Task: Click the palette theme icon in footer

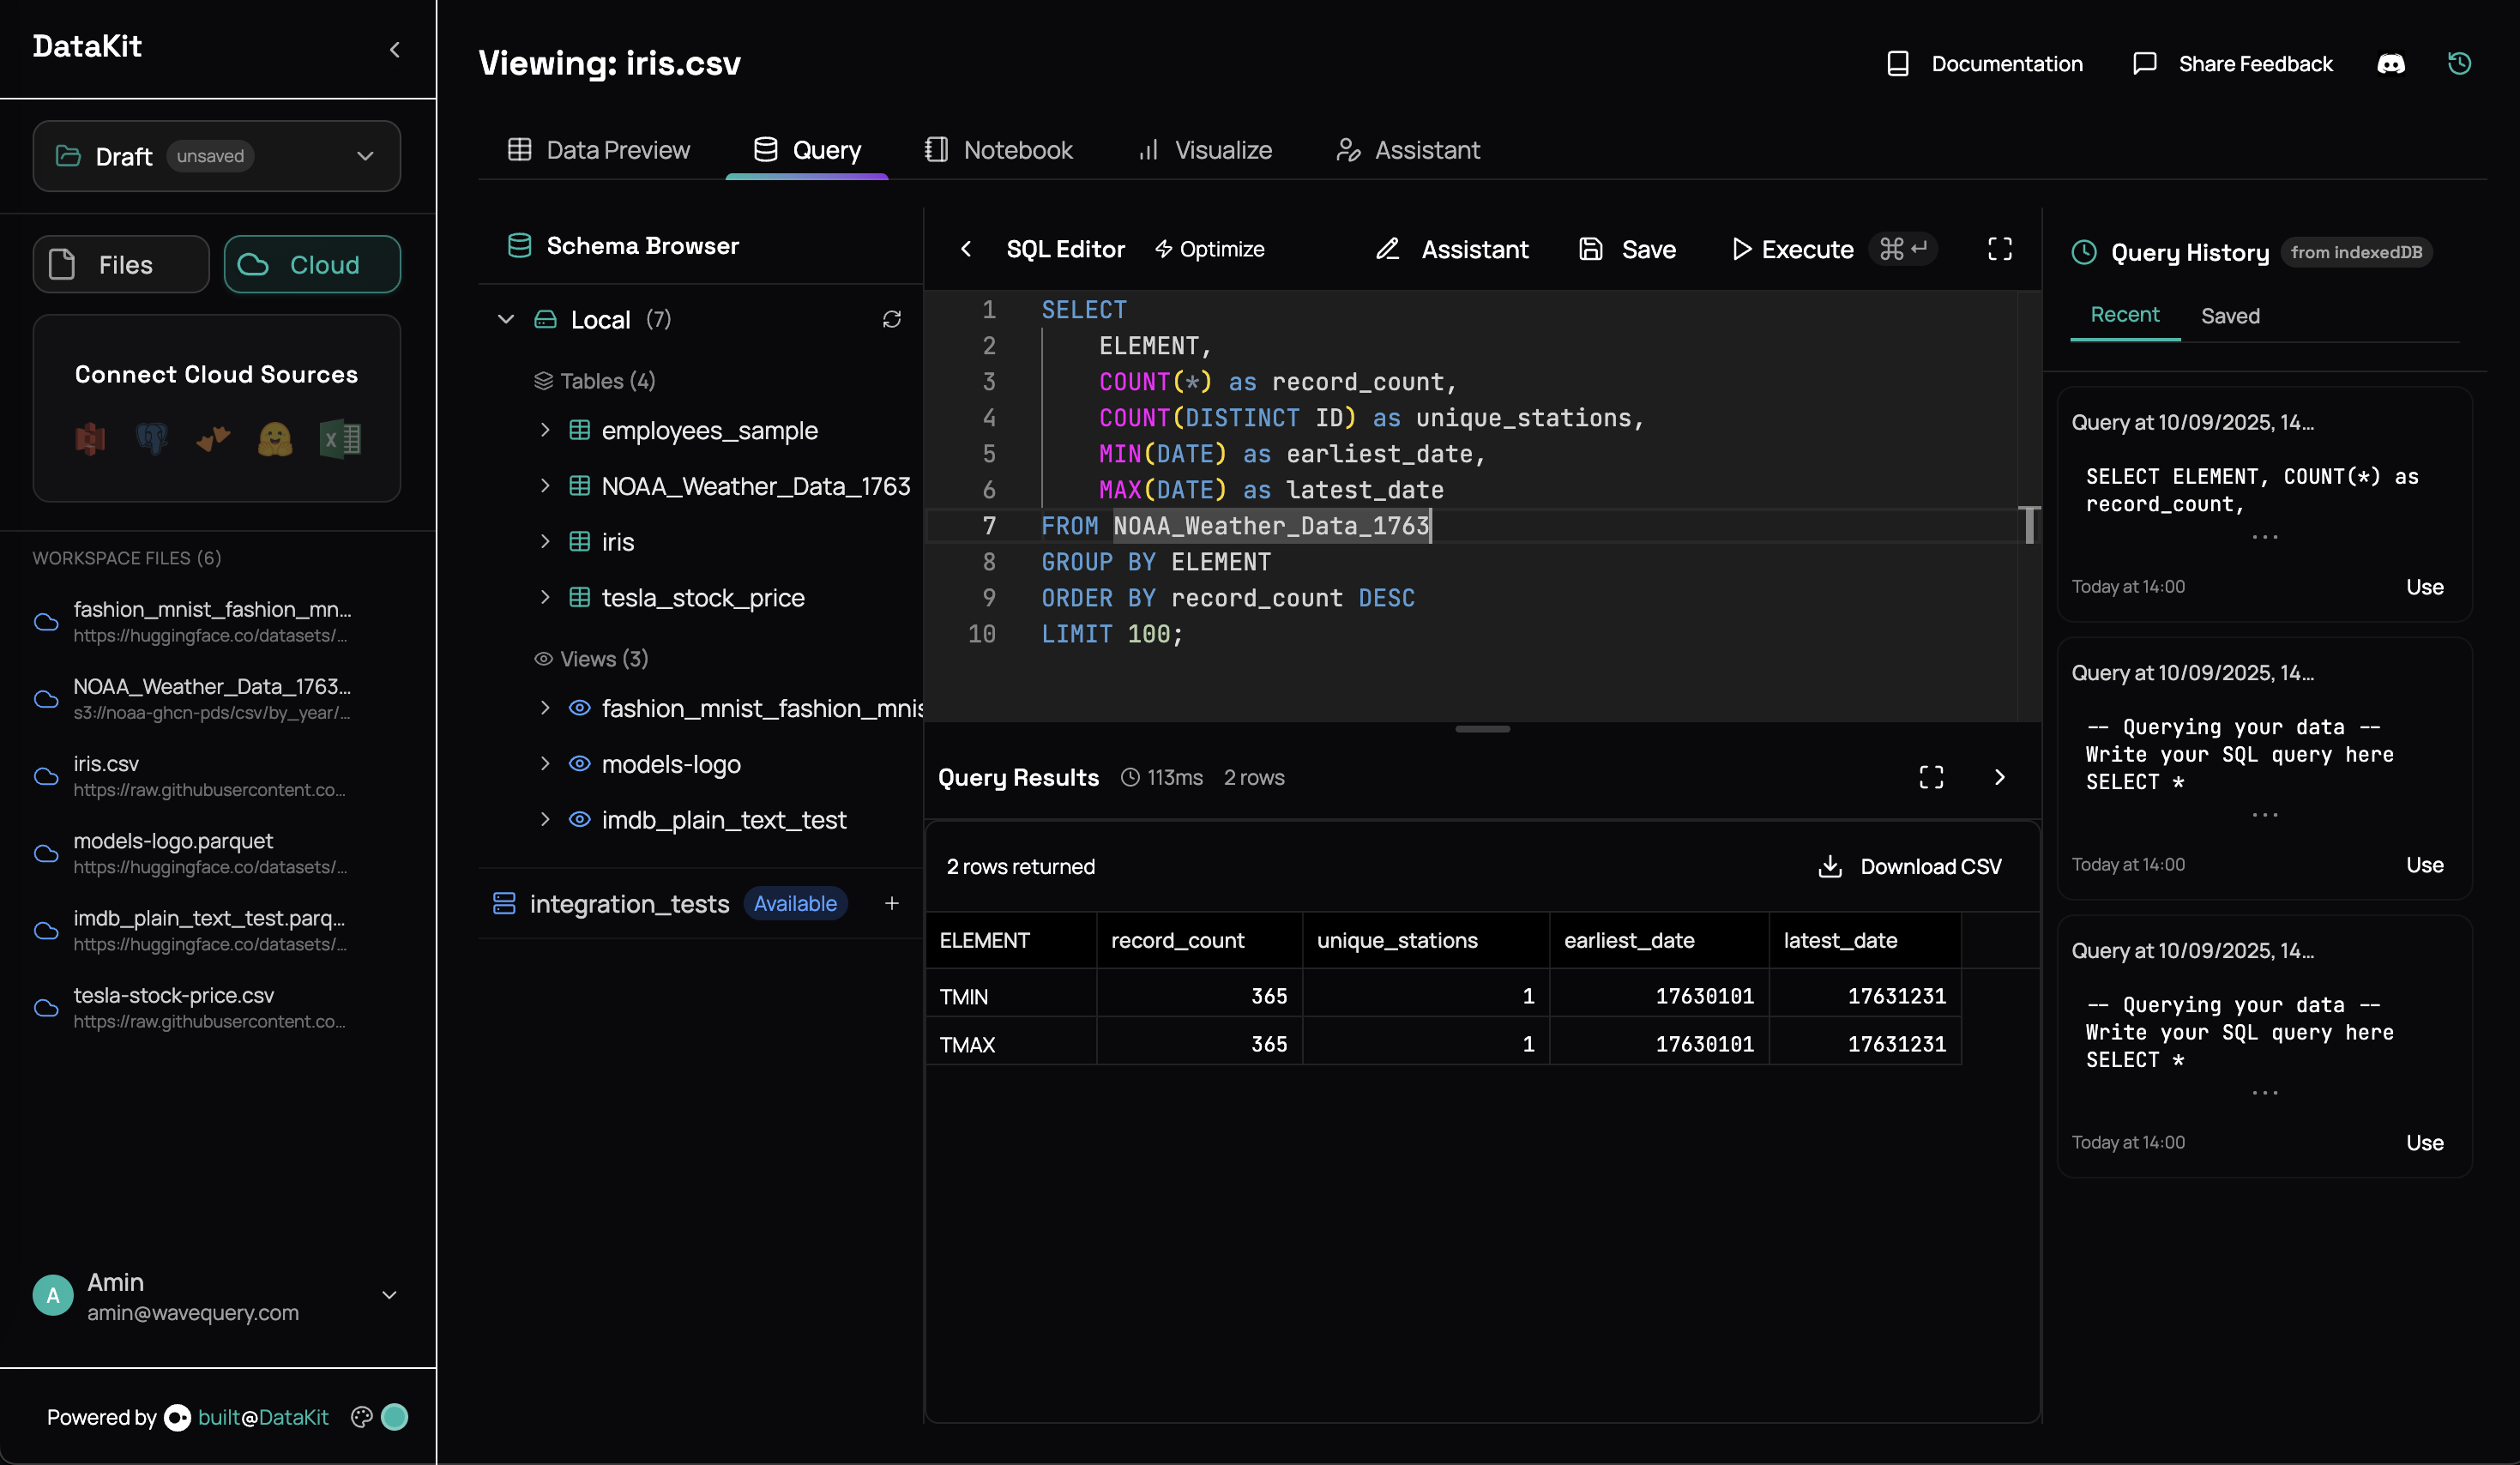Action: click(362, 1416)
